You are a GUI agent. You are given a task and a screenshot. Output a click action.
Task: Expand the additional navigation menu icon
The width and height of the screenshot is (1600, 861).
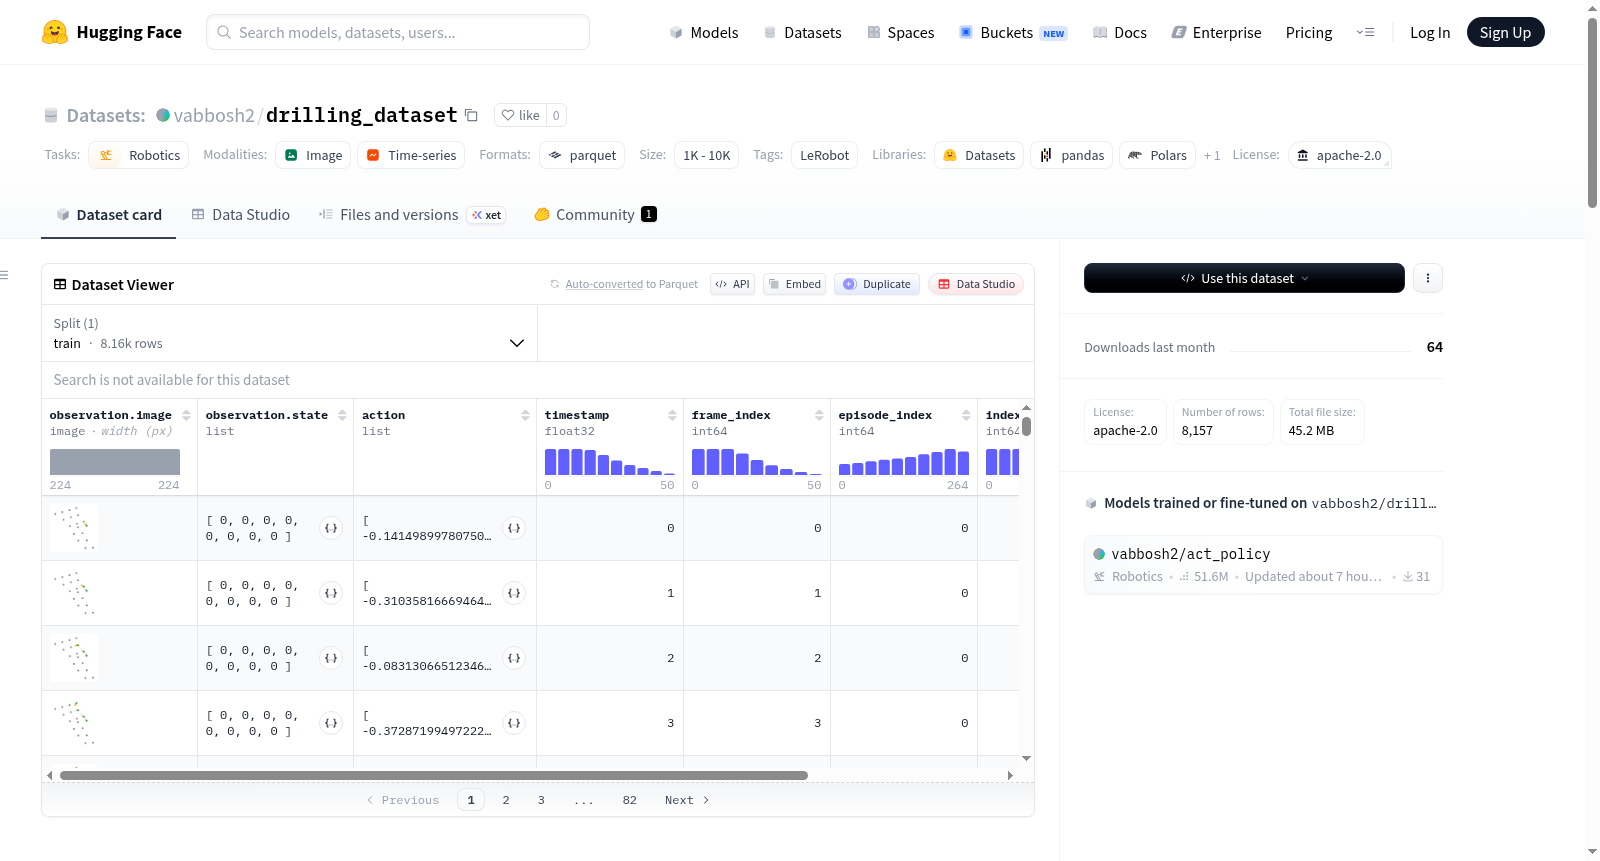pyautogui.click(x=1365, y=32)
